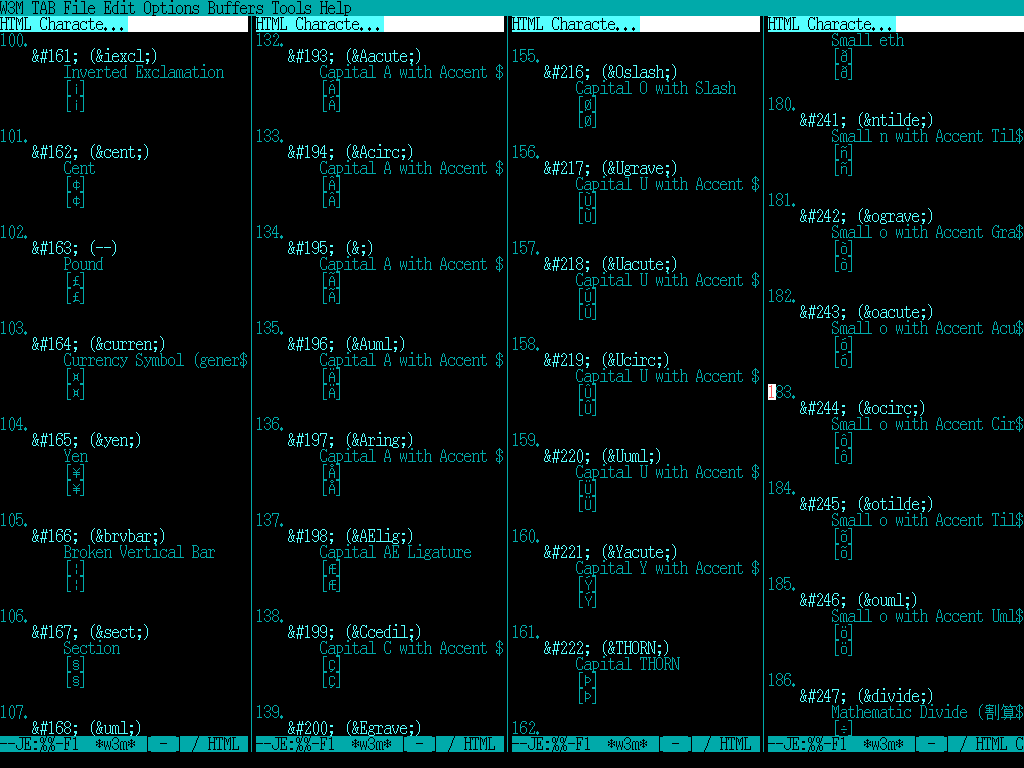Click the &#219; (&Ucirc;) entity line
Image resolution: width=1024 pixels, height=768 pixels.
607,360
